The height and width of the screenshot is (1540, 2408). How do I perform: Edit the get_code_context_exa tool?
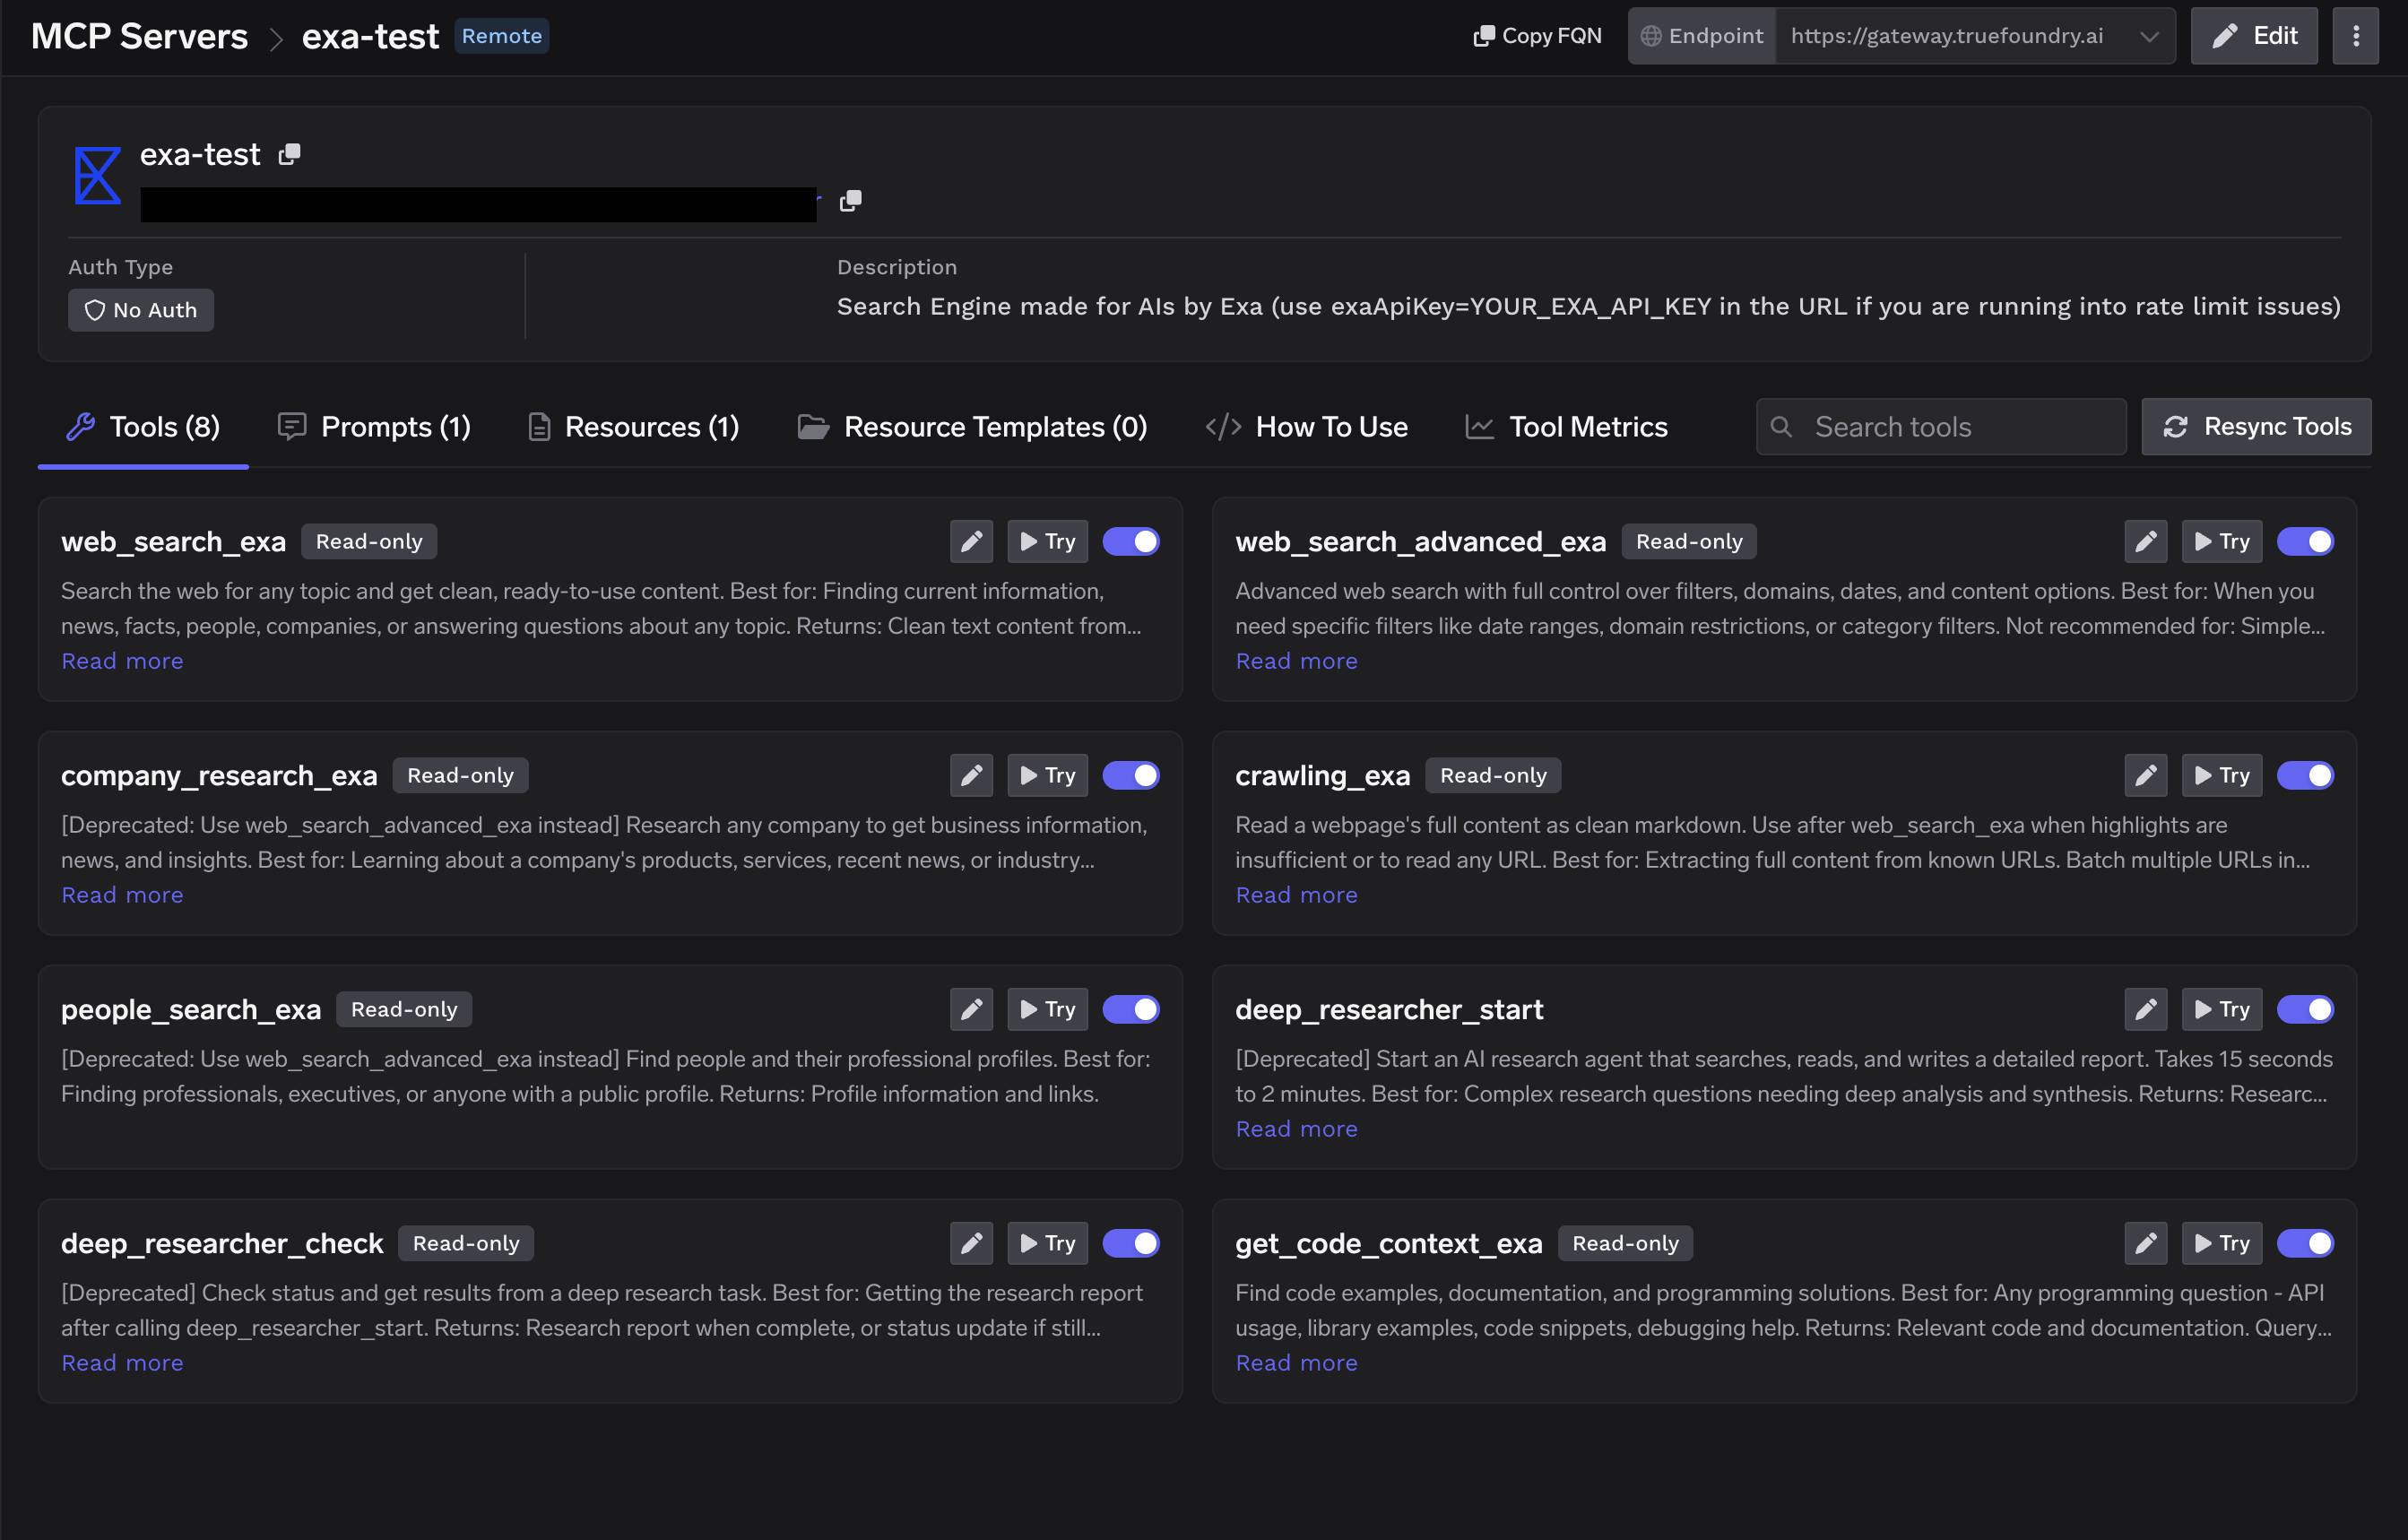click(2145, 1244)
